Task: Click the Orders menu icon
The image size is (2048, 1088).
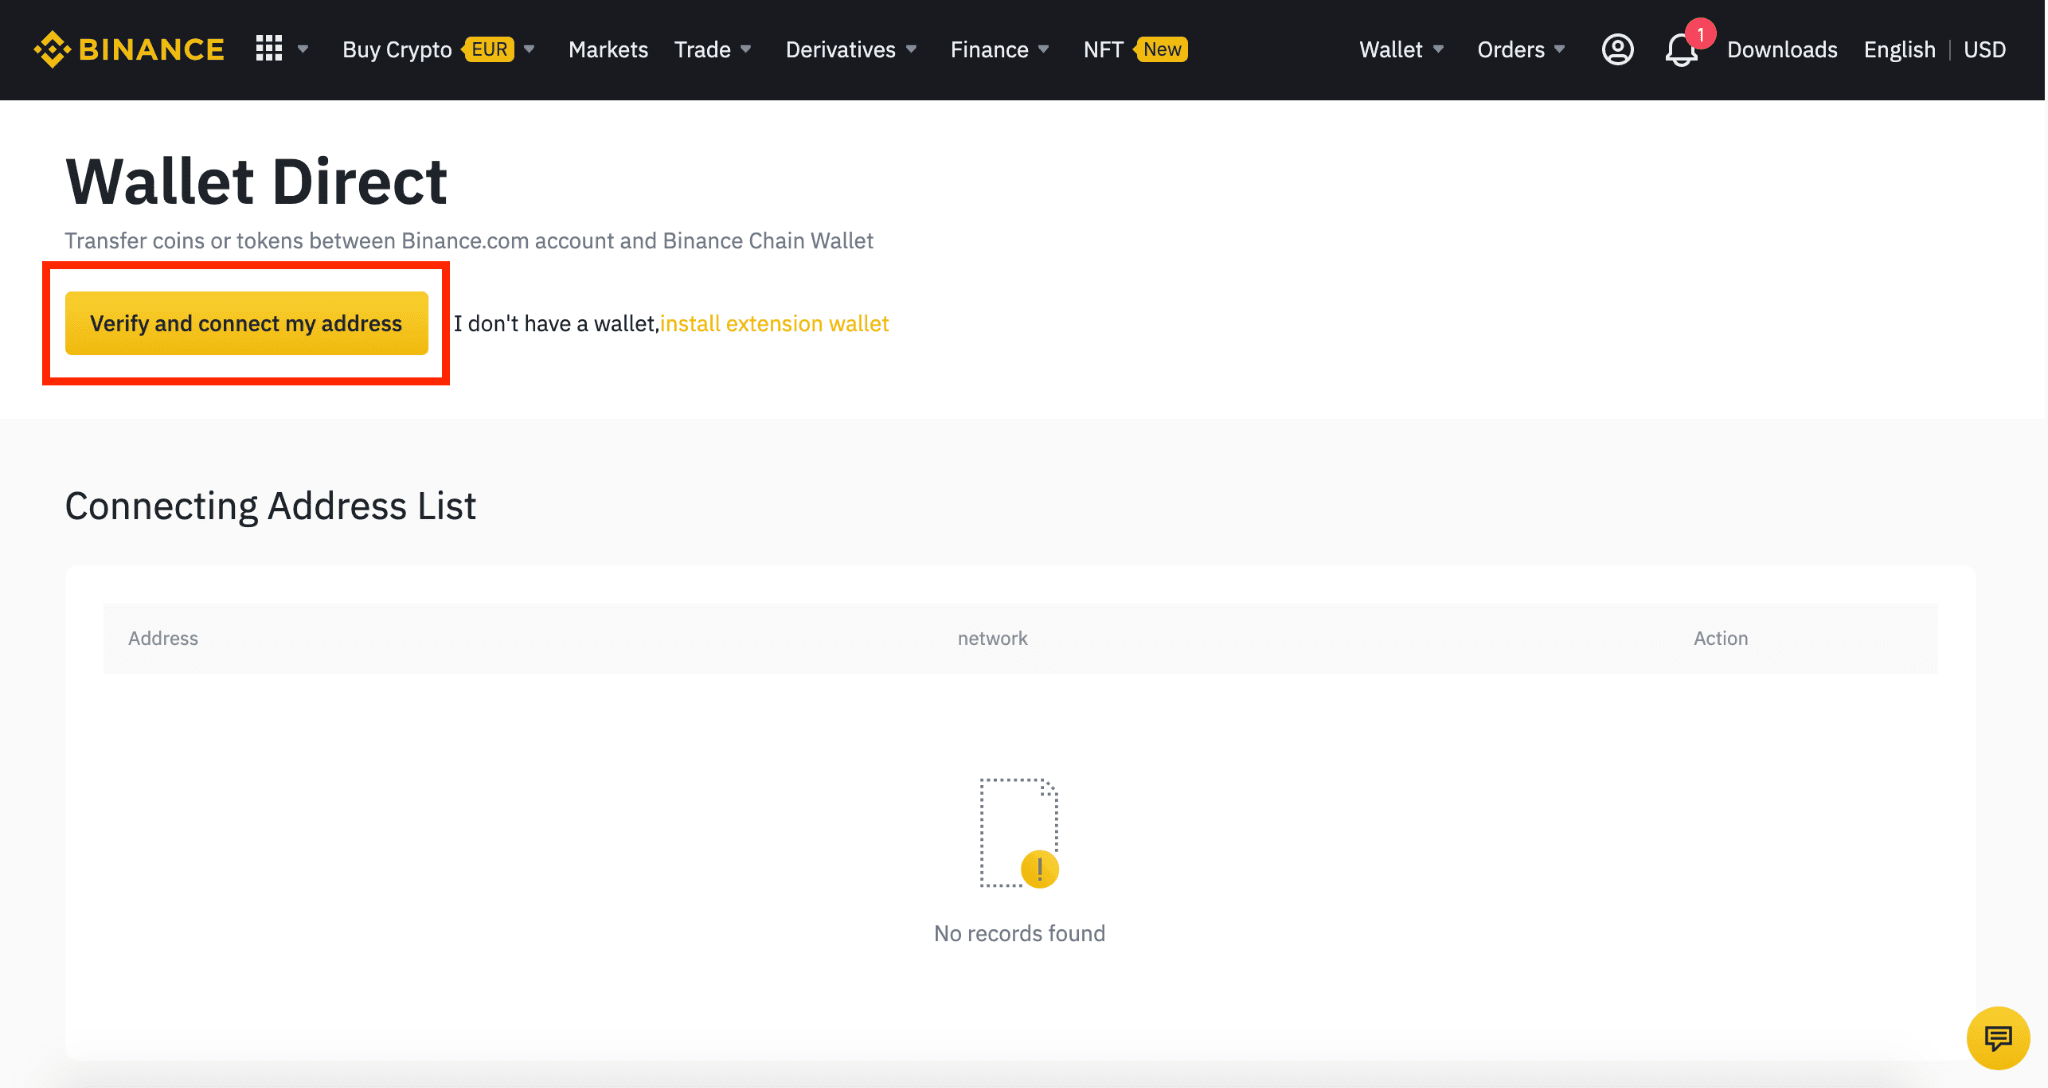Action: pyautogui.click(x=1521, y=50)
